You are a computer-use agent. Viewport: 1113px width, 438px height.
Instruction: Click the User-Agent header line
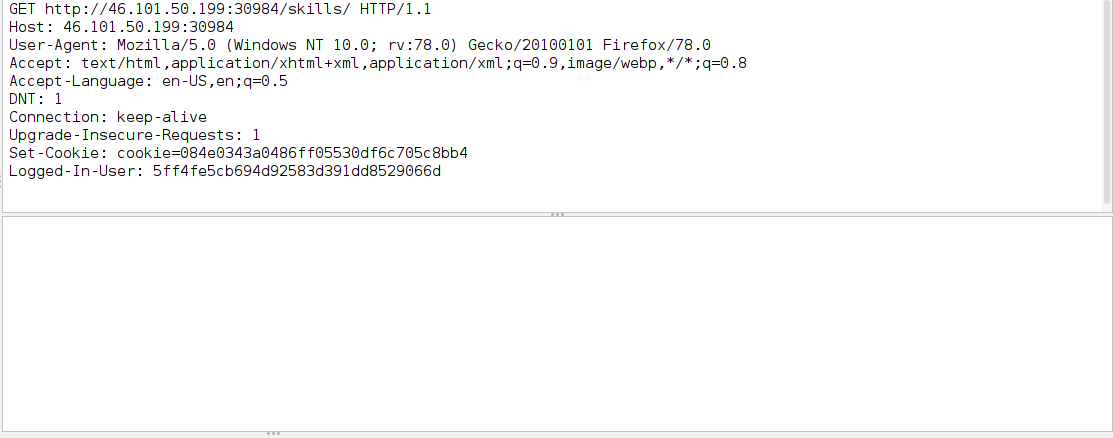[x=360, y=45]
